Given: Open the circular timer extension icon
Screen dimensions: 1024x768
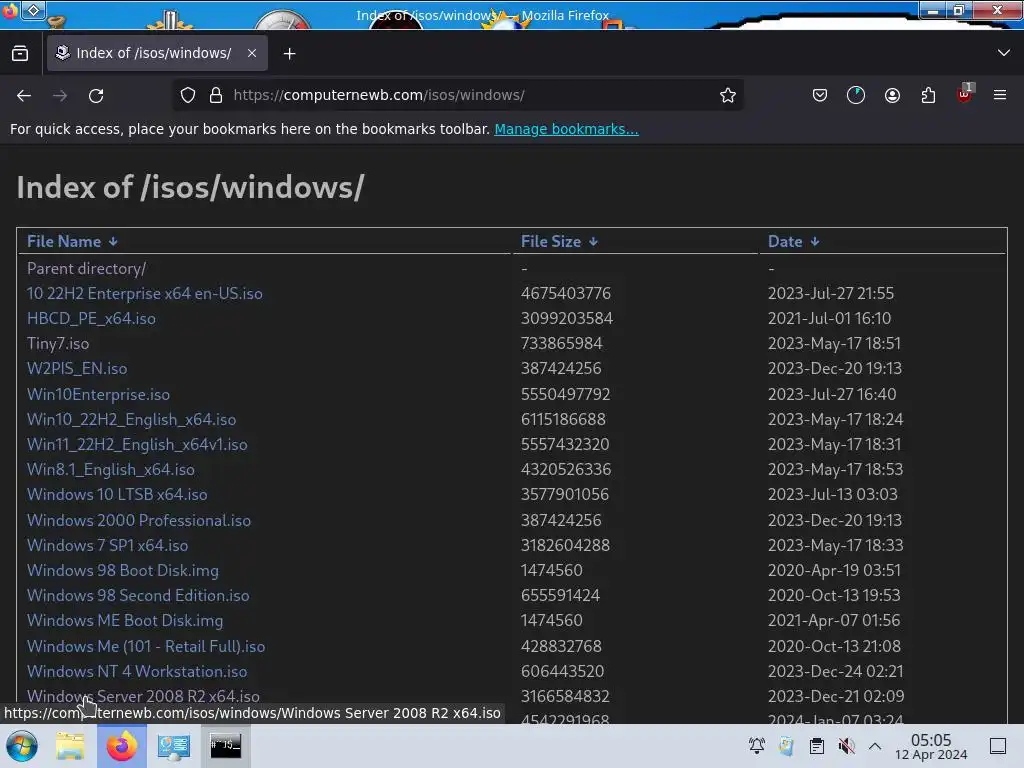Looking at the screenshot, I should pos(856,95).
